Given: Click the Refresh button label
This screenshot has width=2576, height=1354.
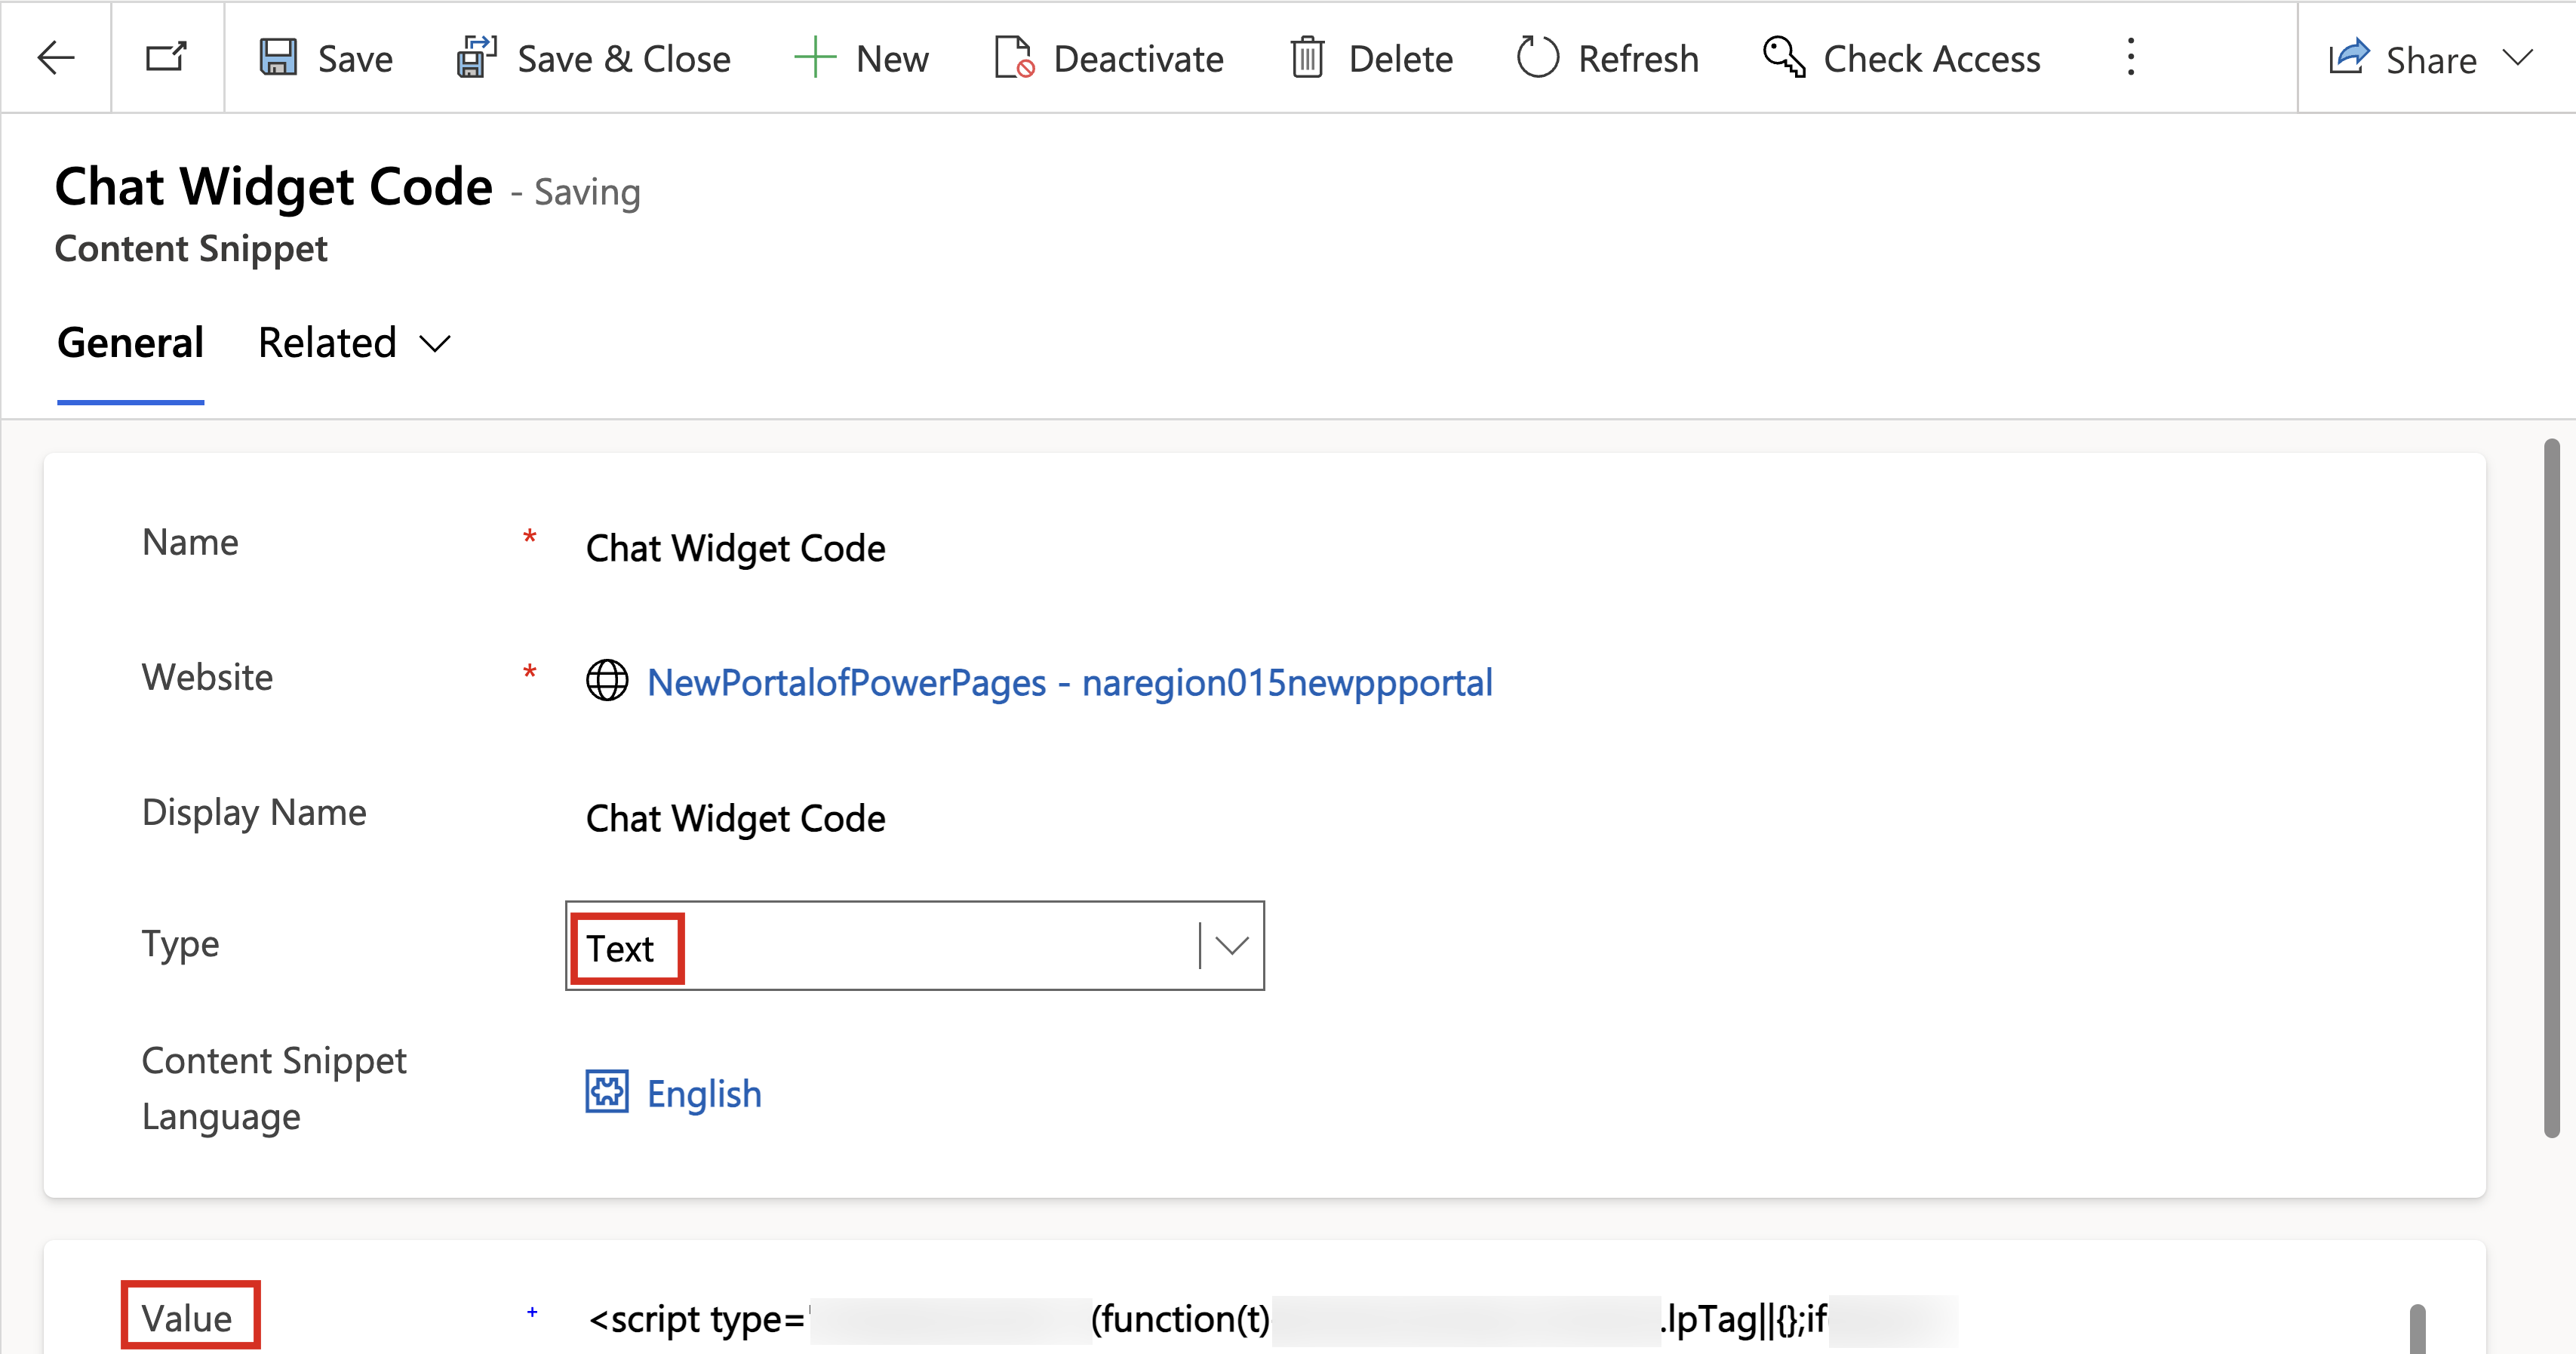Looking at the screenshot, I should coord(1639,59).
